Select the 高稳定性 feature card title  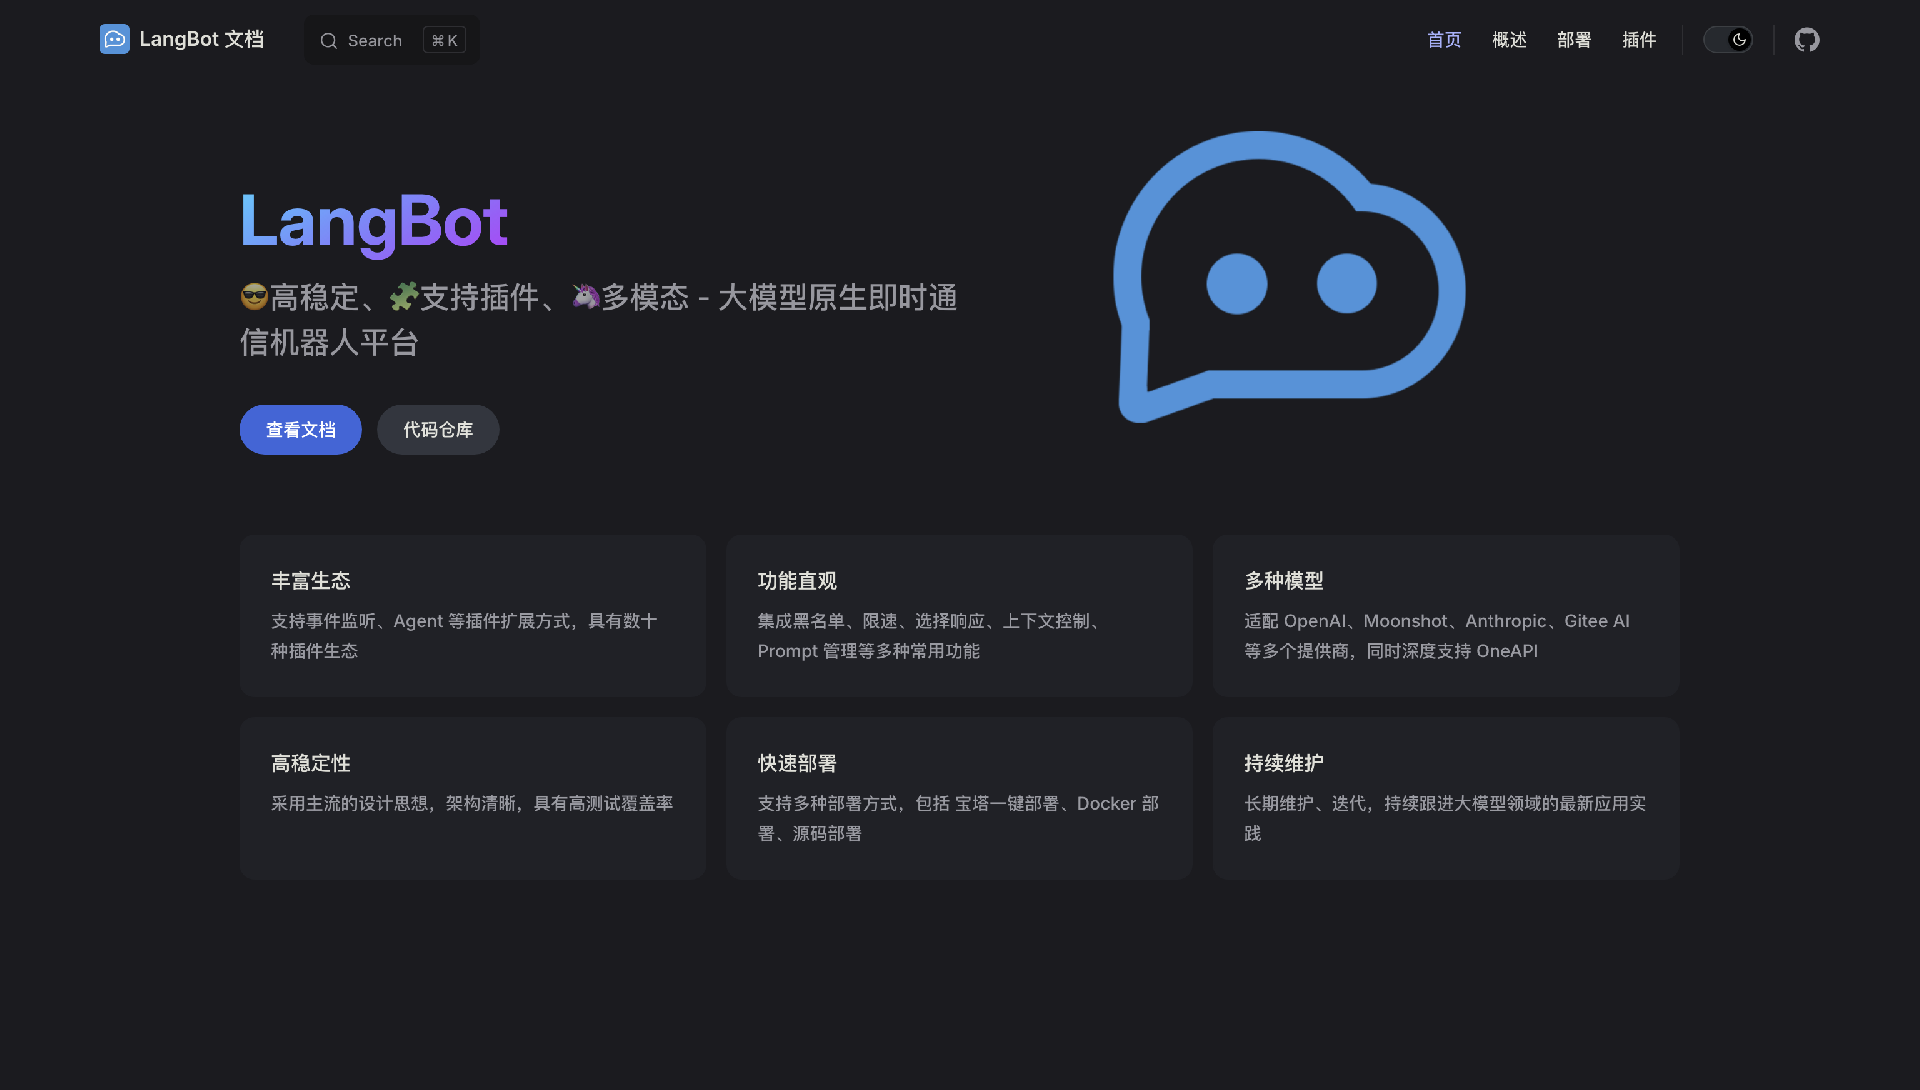coord(311,764)
